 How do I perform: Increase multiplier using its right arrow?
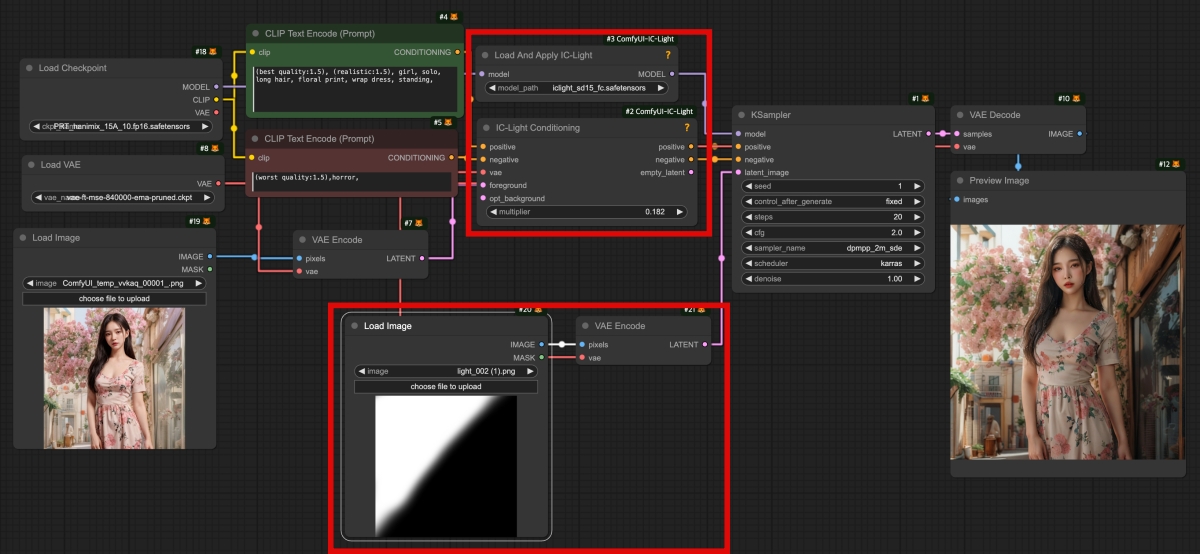[681, 212]
